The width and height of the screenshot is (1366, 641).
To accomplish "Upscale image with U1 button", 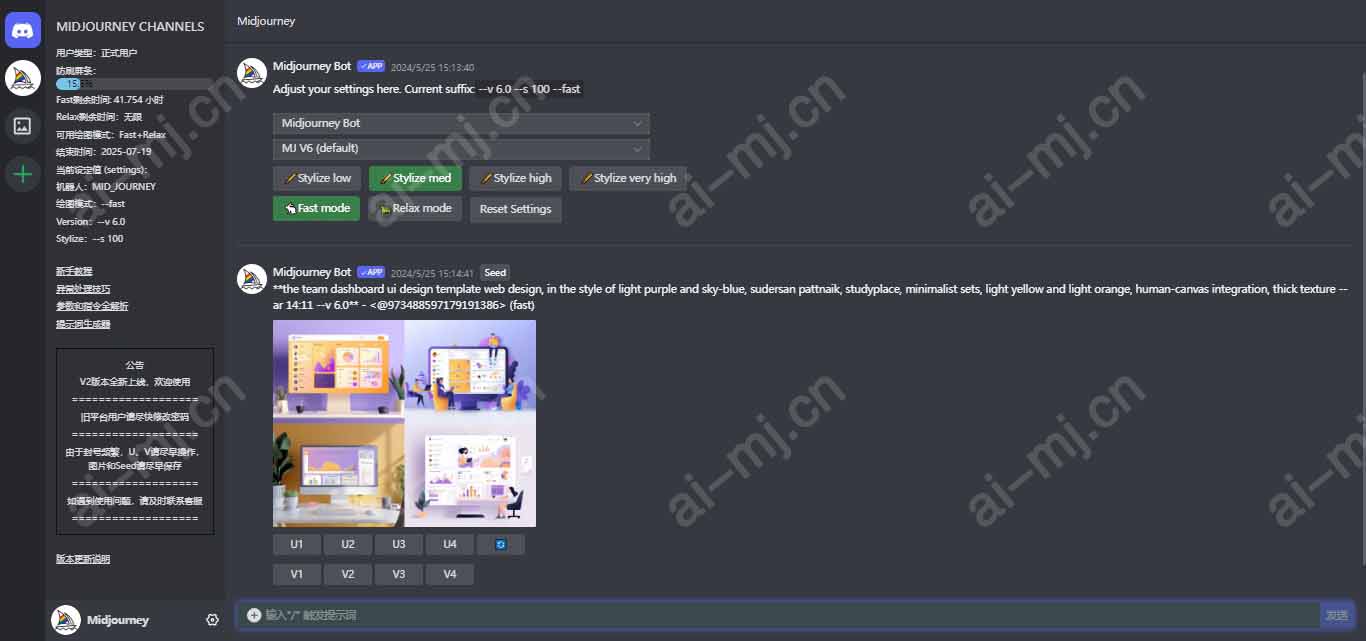I will [x=296, y=544].
